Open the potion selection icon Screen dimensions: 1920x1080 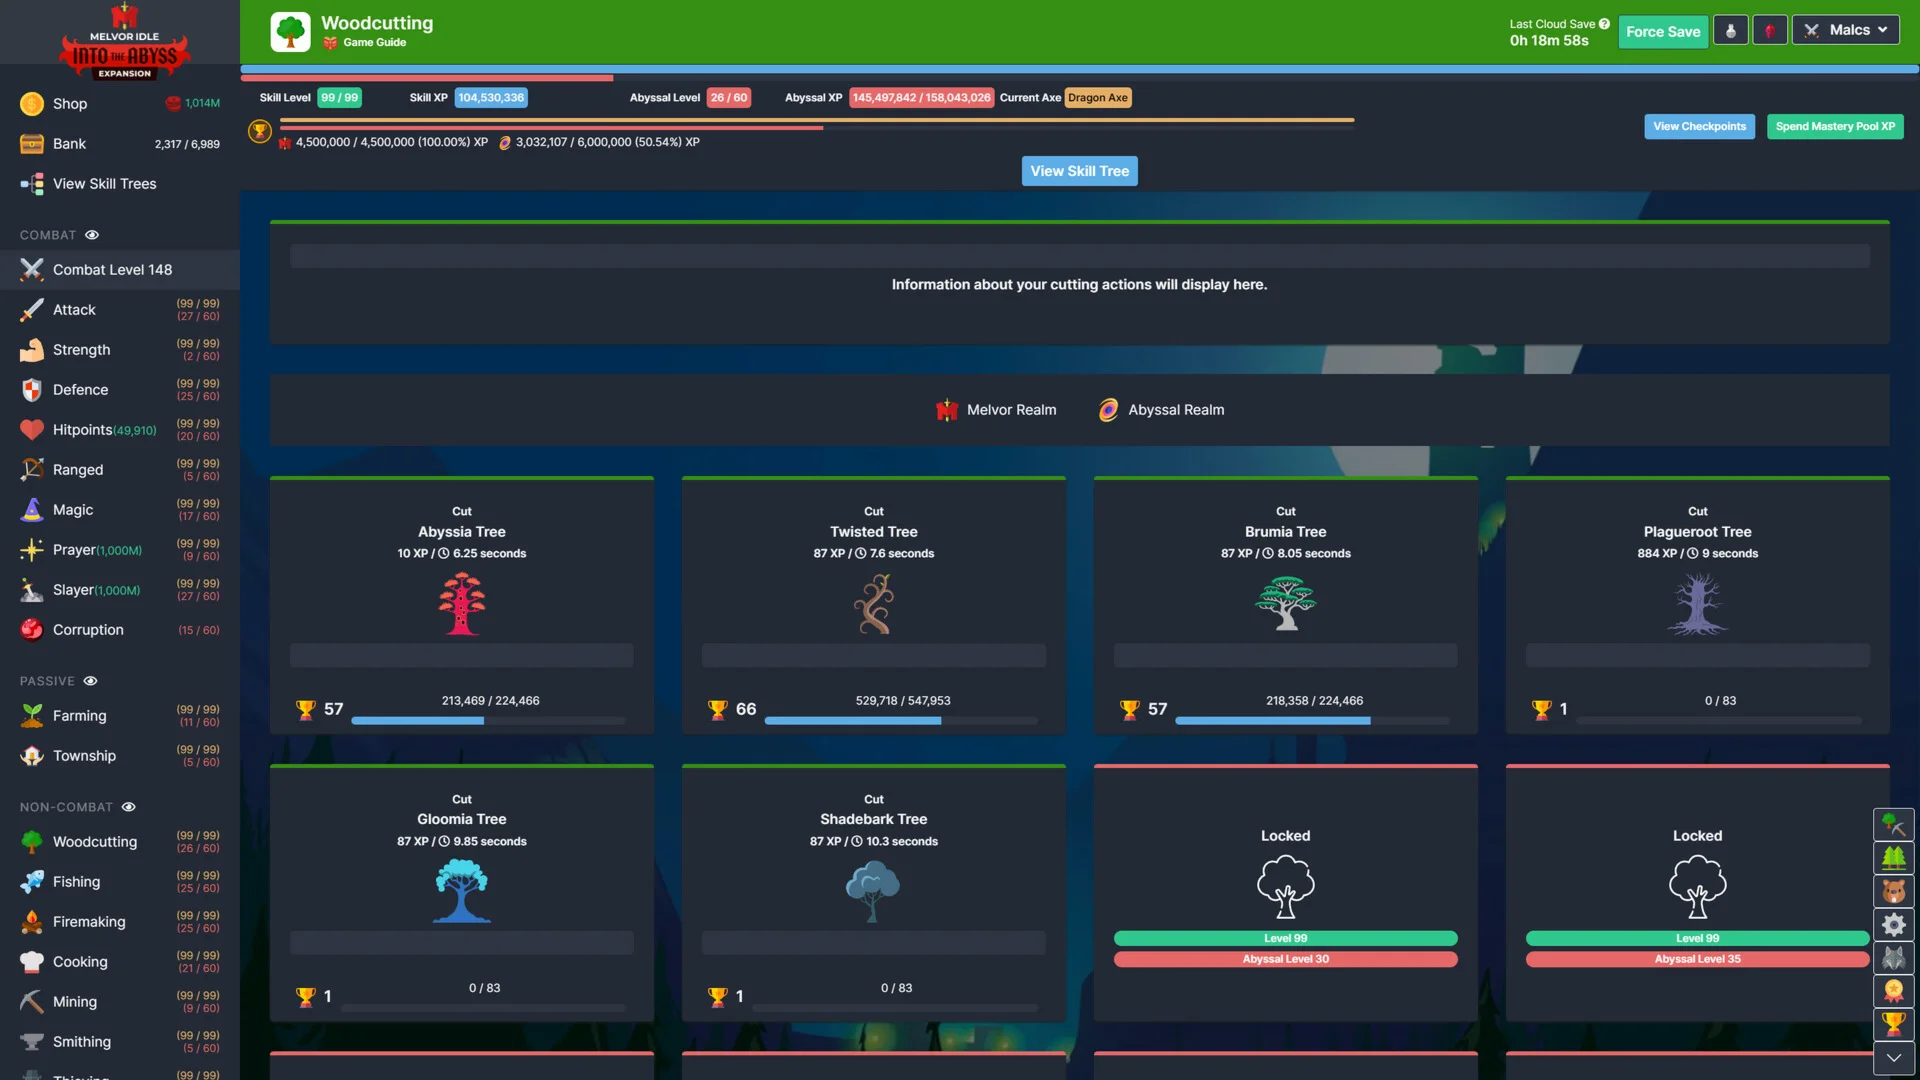[1730, 30]
